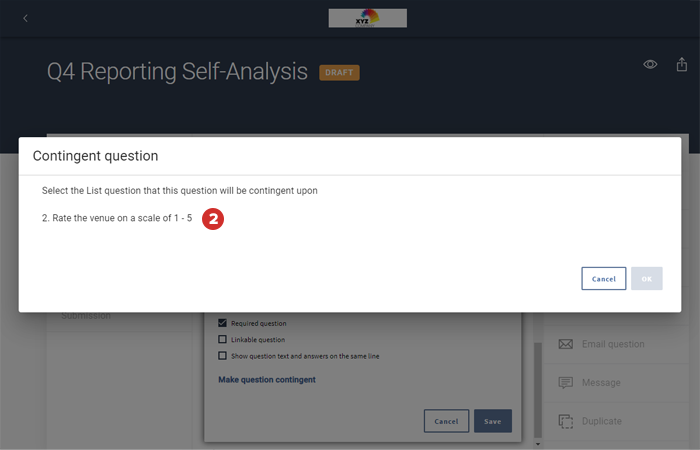Screen dimensions: 700x450
Task: Click the back arrow in the header
Action: pyautogui.click(x=25, y=18)
